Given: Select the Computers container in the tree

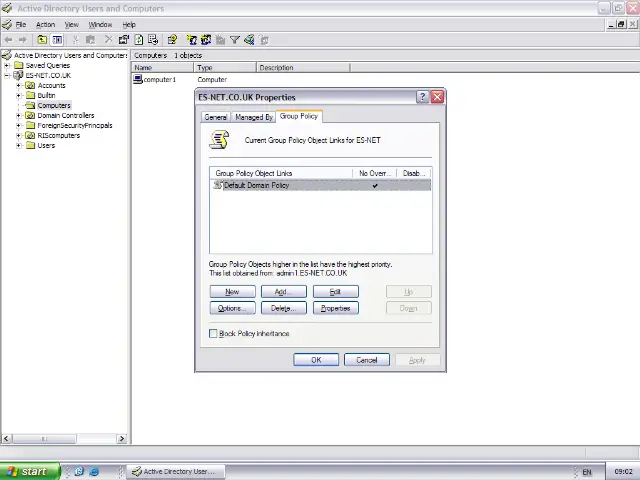Looking at the screenshot, I should 54,105.
